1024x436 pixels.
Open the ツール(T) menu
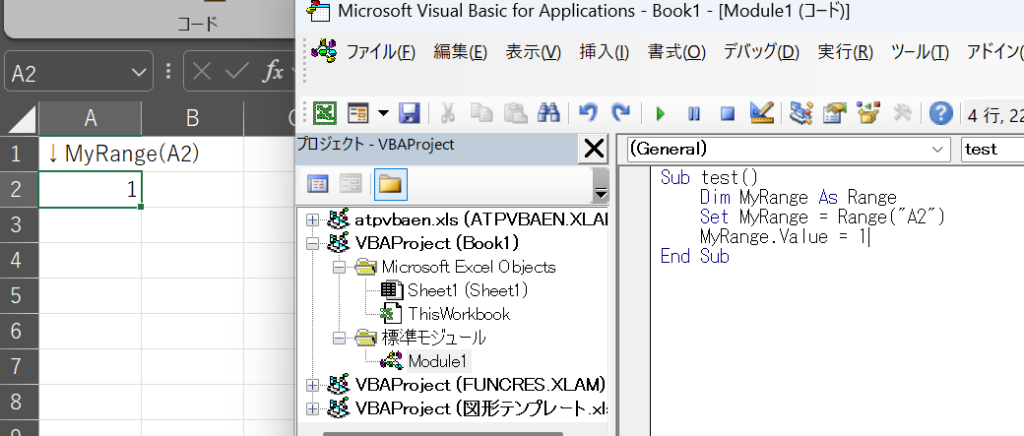[920, 52]
